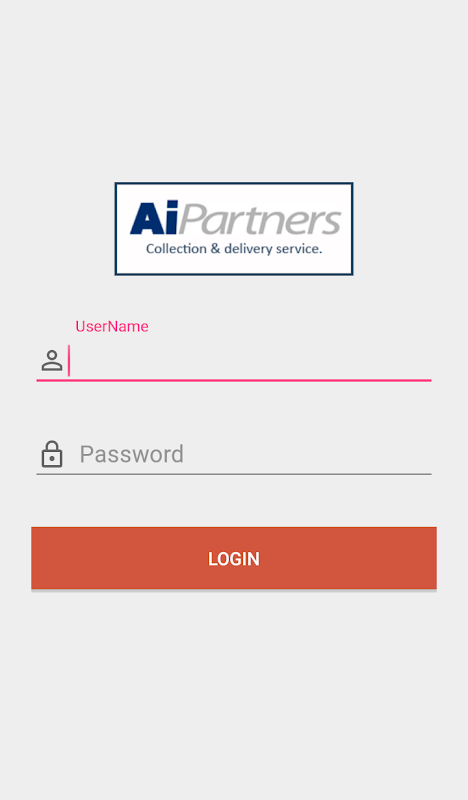The width and height of the screenshot is (468, 800).
Task: Click the white LOGIN text label
Action: 234,559
